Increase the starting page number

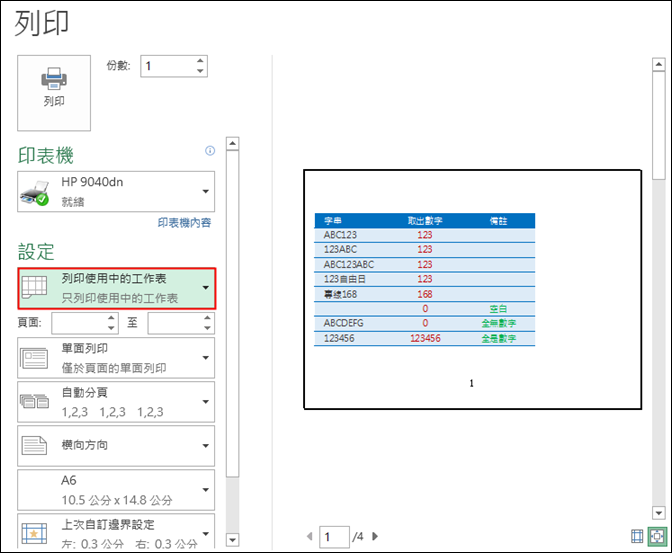point(111,318)
